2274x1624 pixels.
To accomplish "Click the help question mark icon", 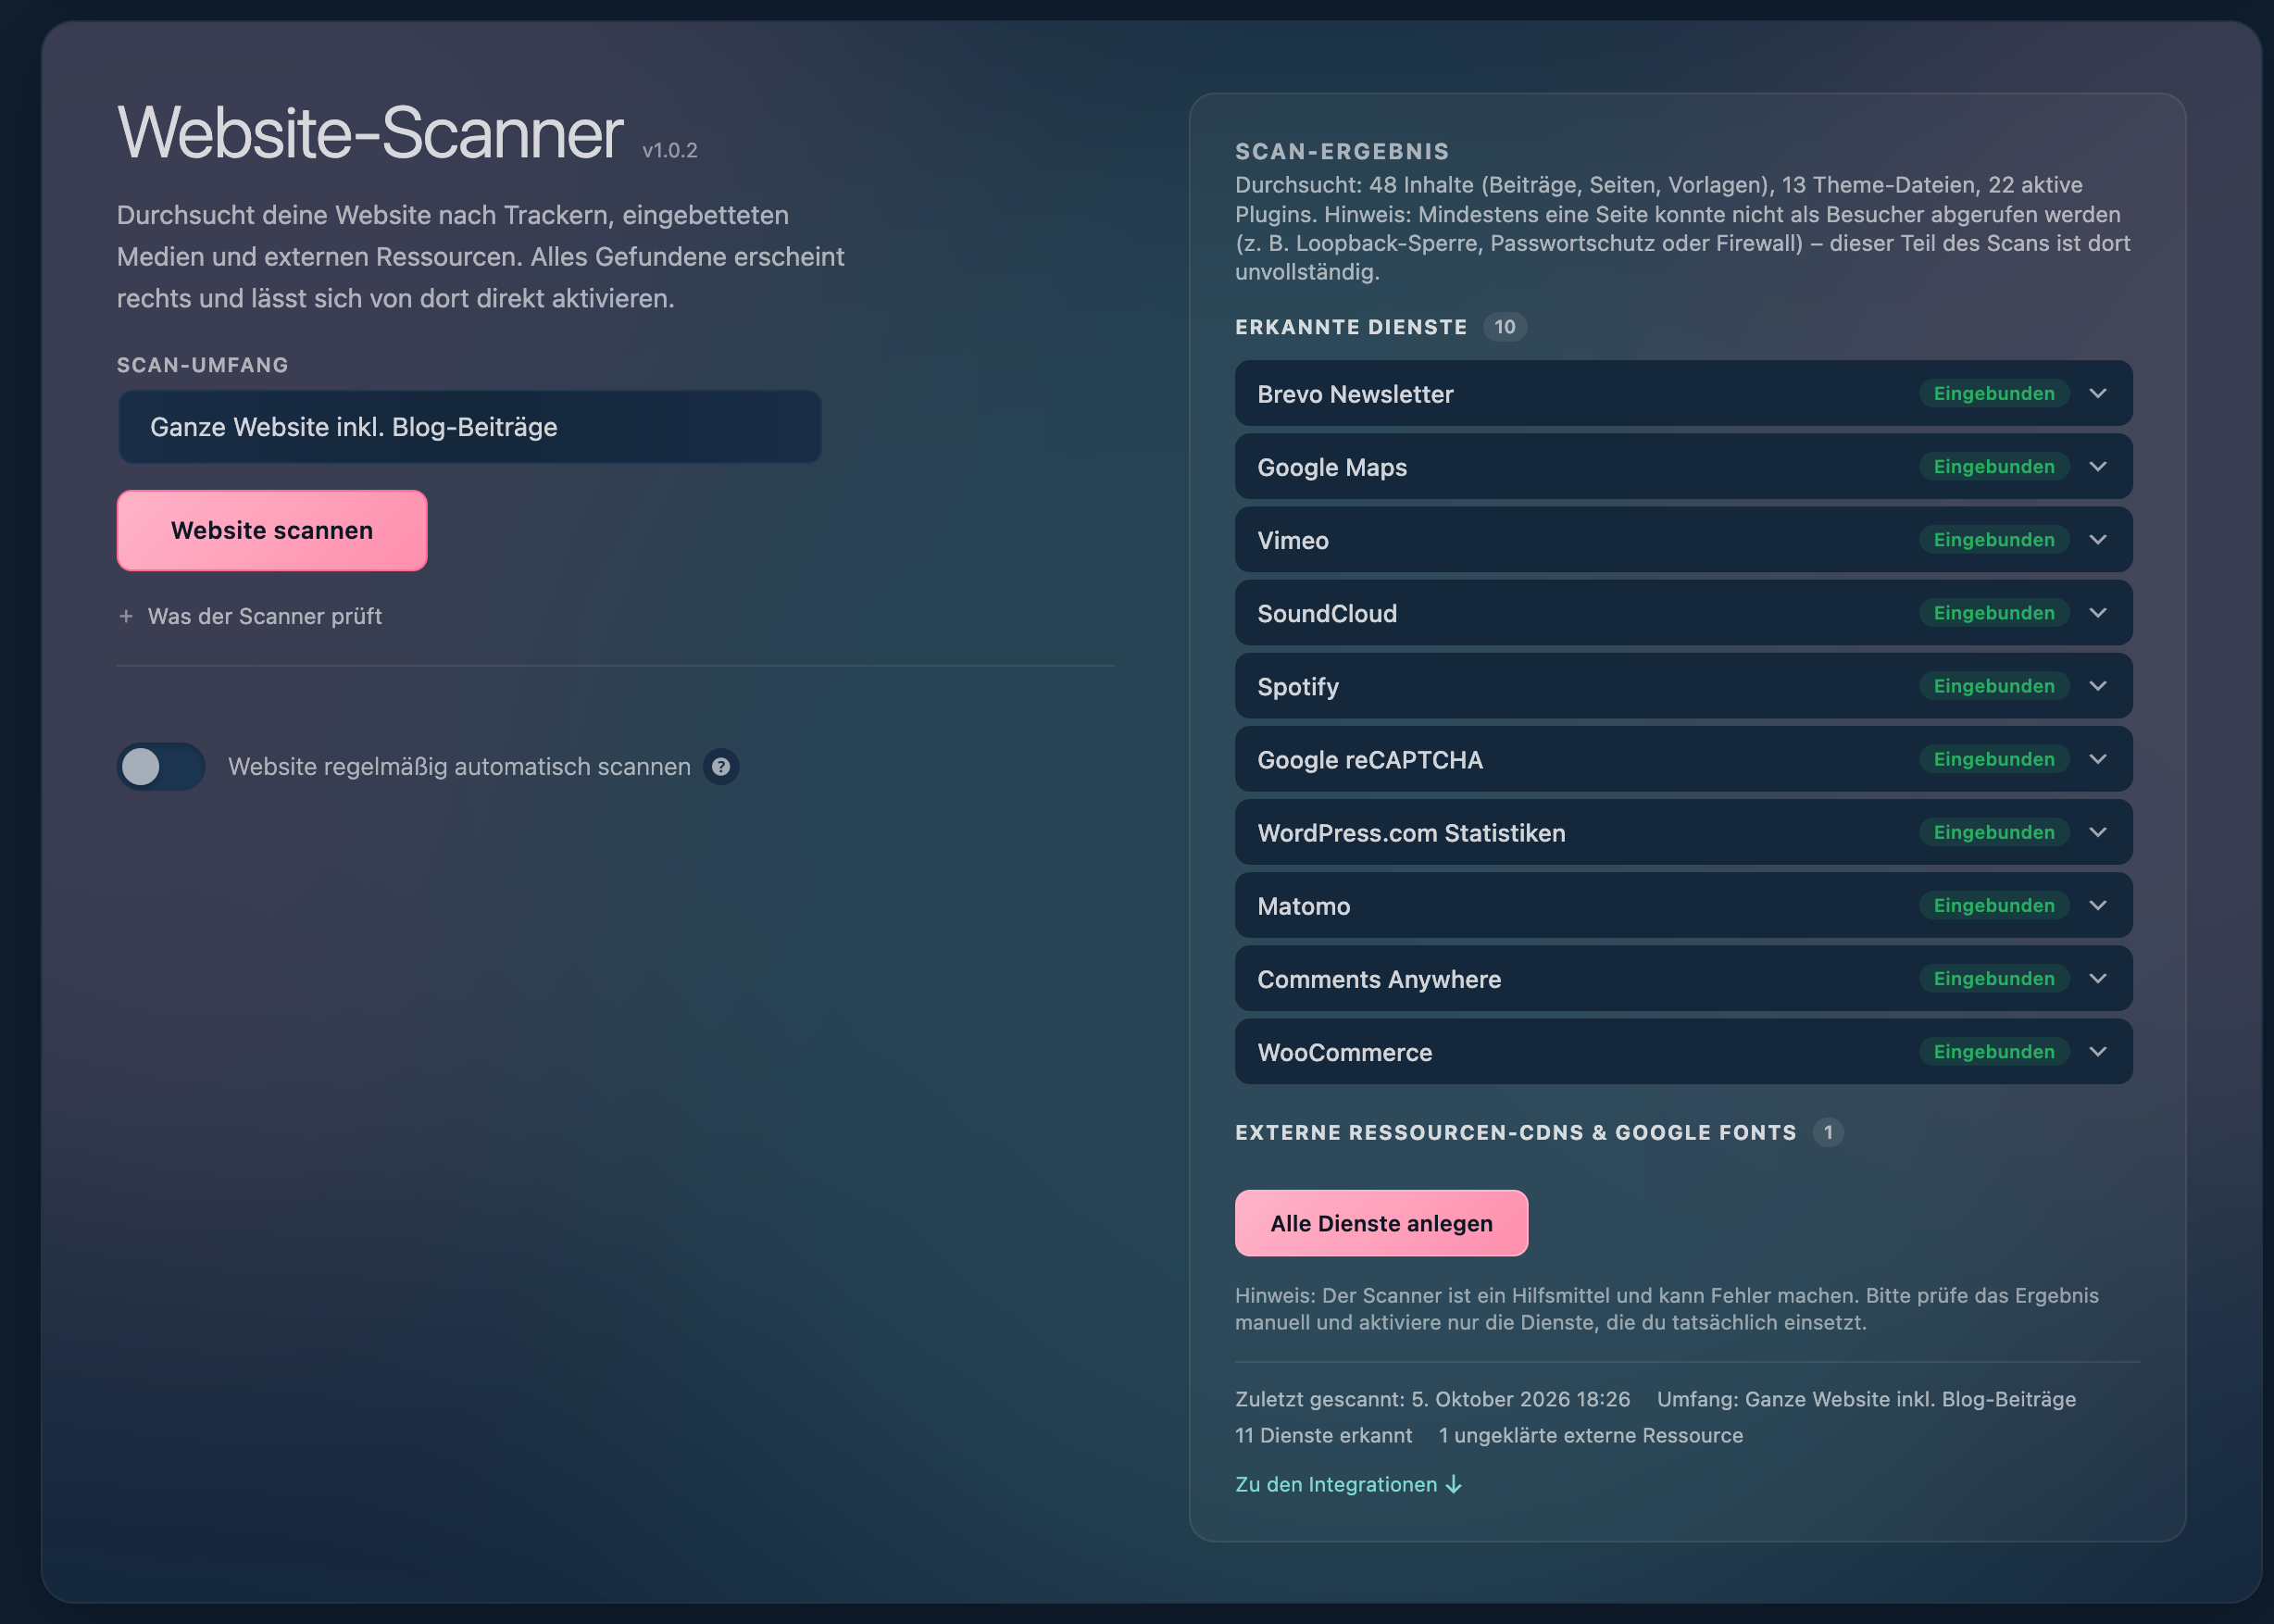I will click(720, 767).
